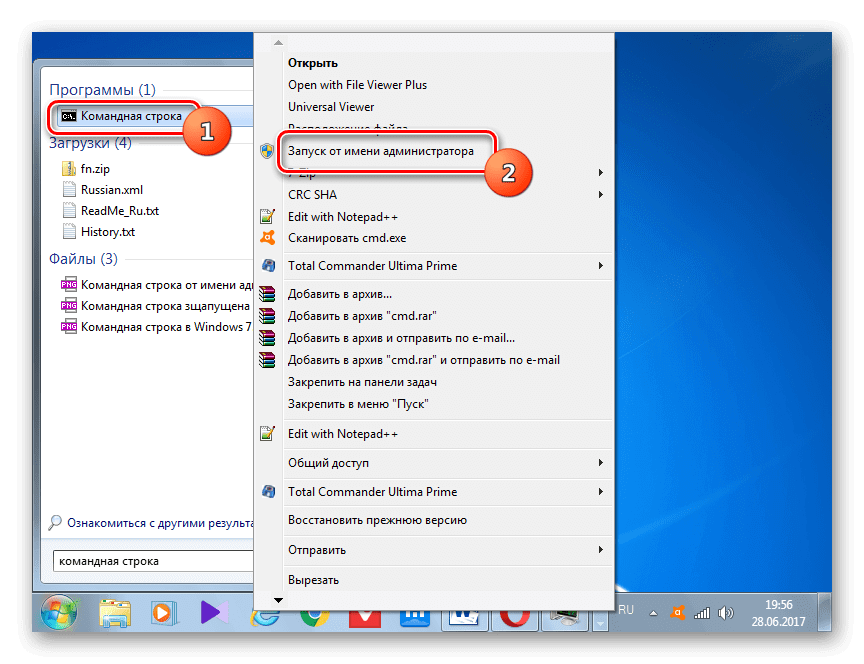Screen dimensions: 864x664
Task: Show hidden system tray icons
Action: 655,611
